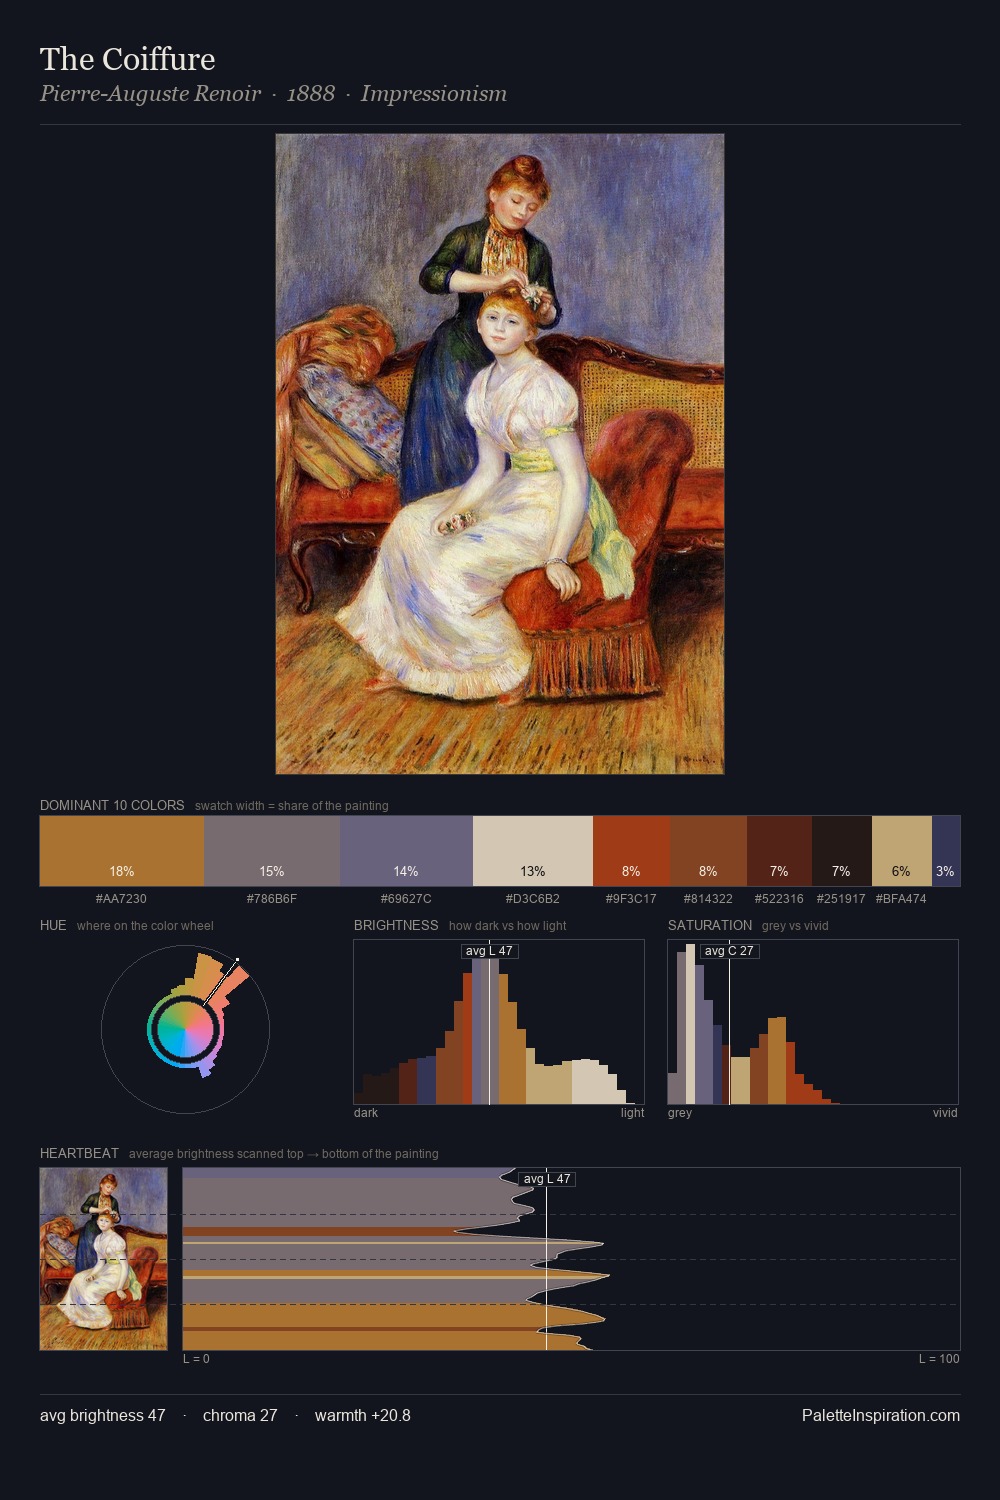The height and width of the screenshot is (1500, 1000).
Task: Click the 'avg L 47' marker in Heartbeat chart
Action: (547, 1179)
